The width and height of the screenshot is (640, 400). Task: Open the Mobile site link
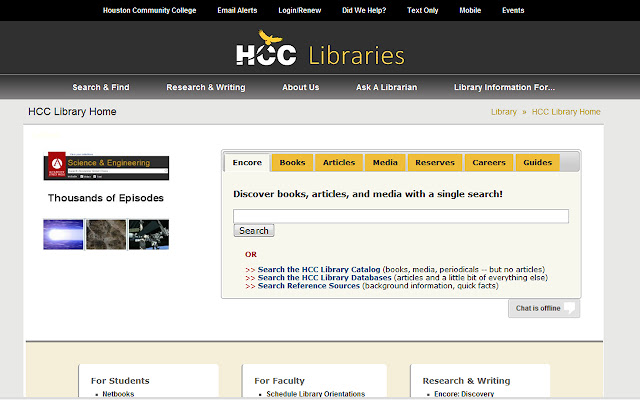[x=470, y=10]
